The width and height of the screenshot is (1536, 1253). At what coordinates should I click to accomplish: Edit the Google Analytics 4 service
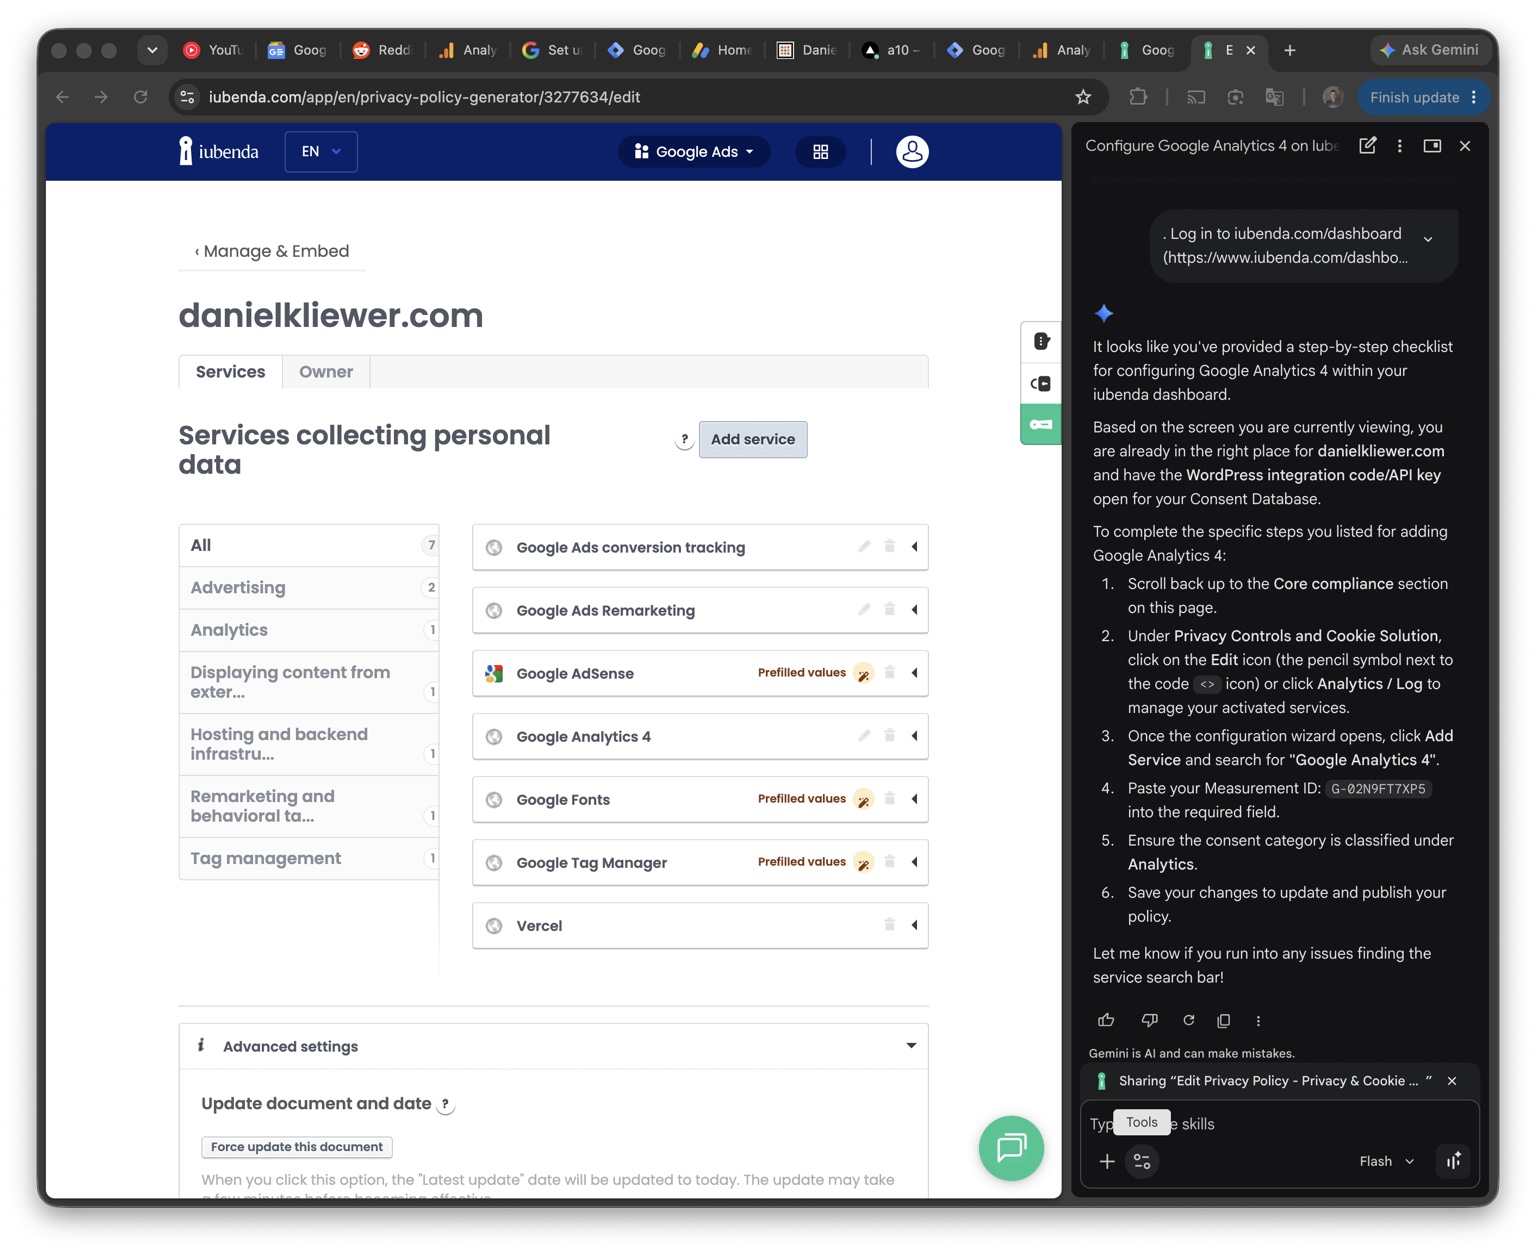point(864,736)
